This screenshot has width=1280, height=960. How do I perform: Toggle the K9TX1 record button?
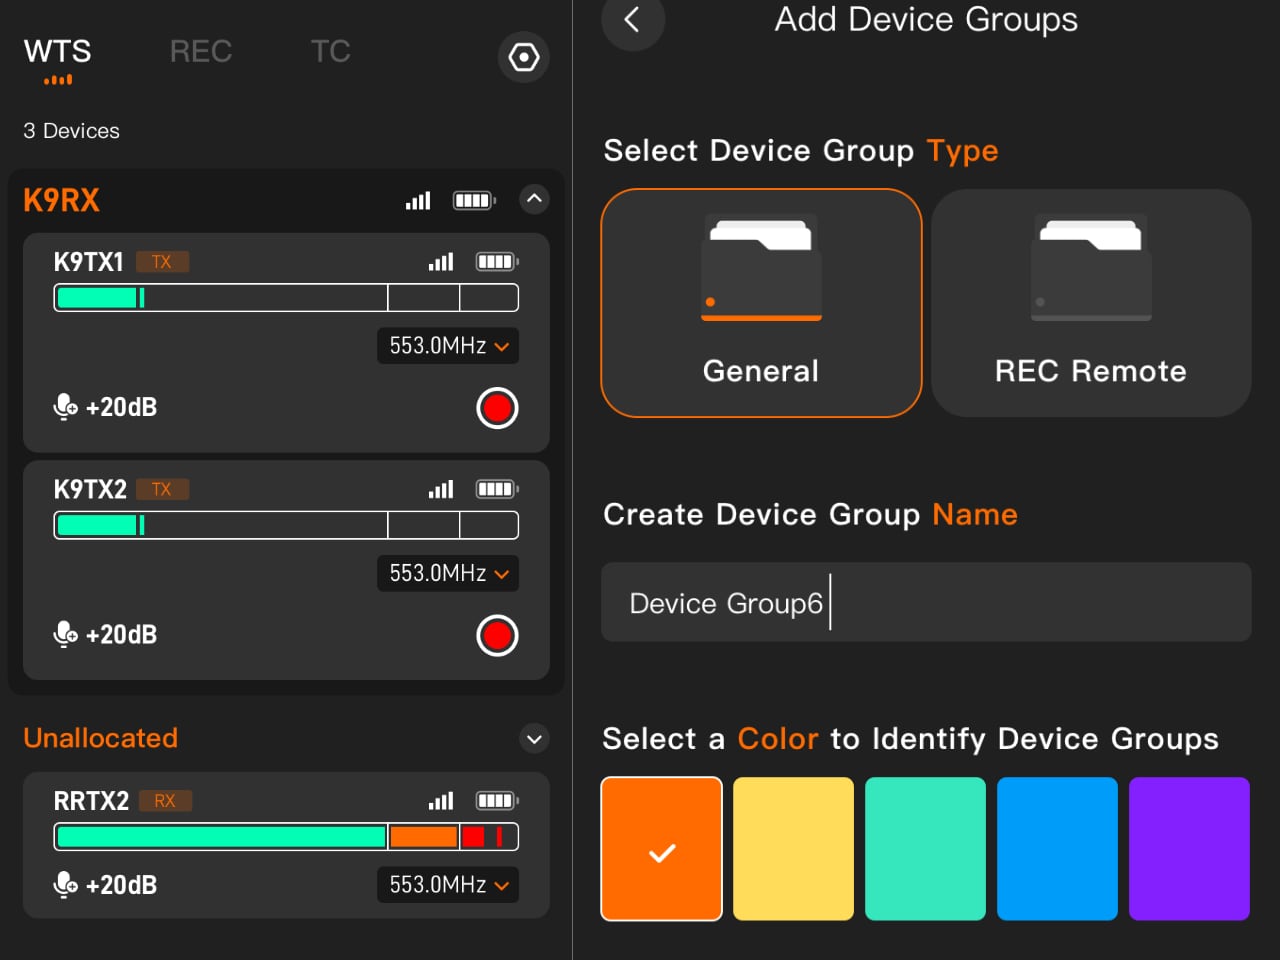[x=497, y=408]
